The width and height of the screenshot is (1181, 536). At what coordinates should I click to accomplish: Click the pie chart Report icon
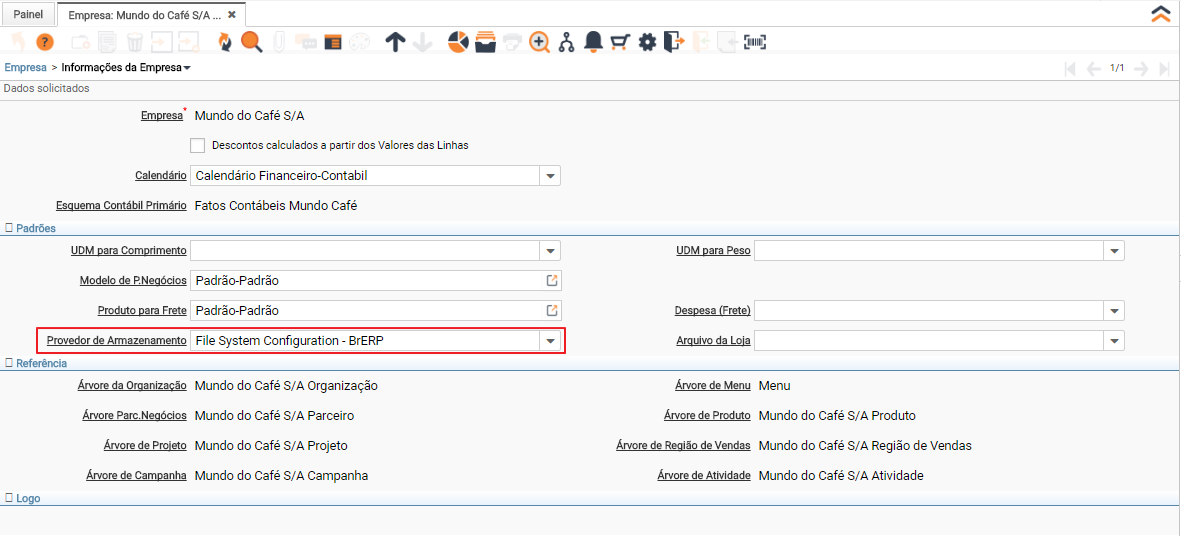click(x=458, y=42)
